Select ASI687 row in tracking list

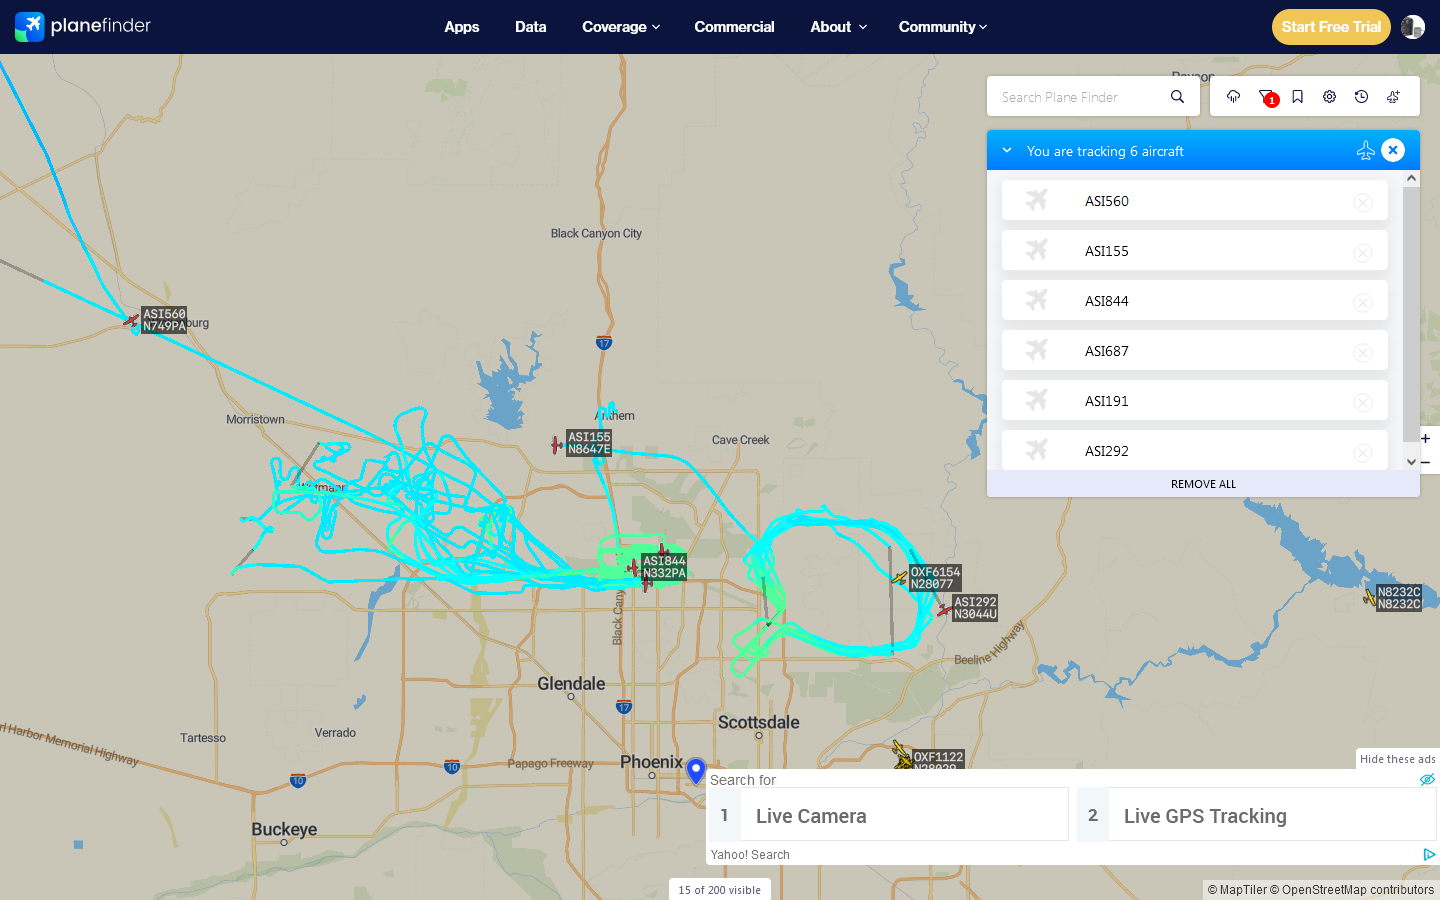pos(1195,350)
